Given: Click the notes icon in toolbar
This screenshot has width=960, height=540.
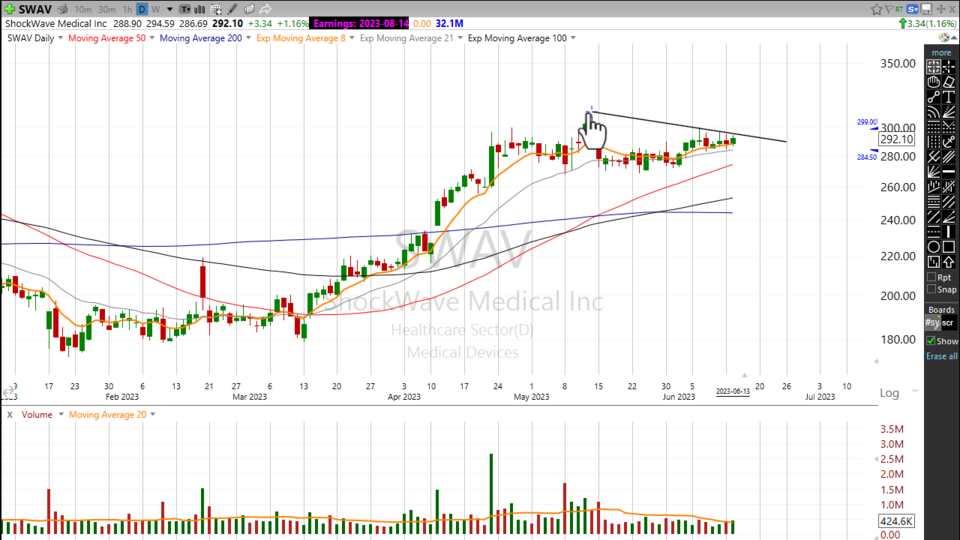Looking at the screenshot, I should pyautogui.click(x=249, y=9).
